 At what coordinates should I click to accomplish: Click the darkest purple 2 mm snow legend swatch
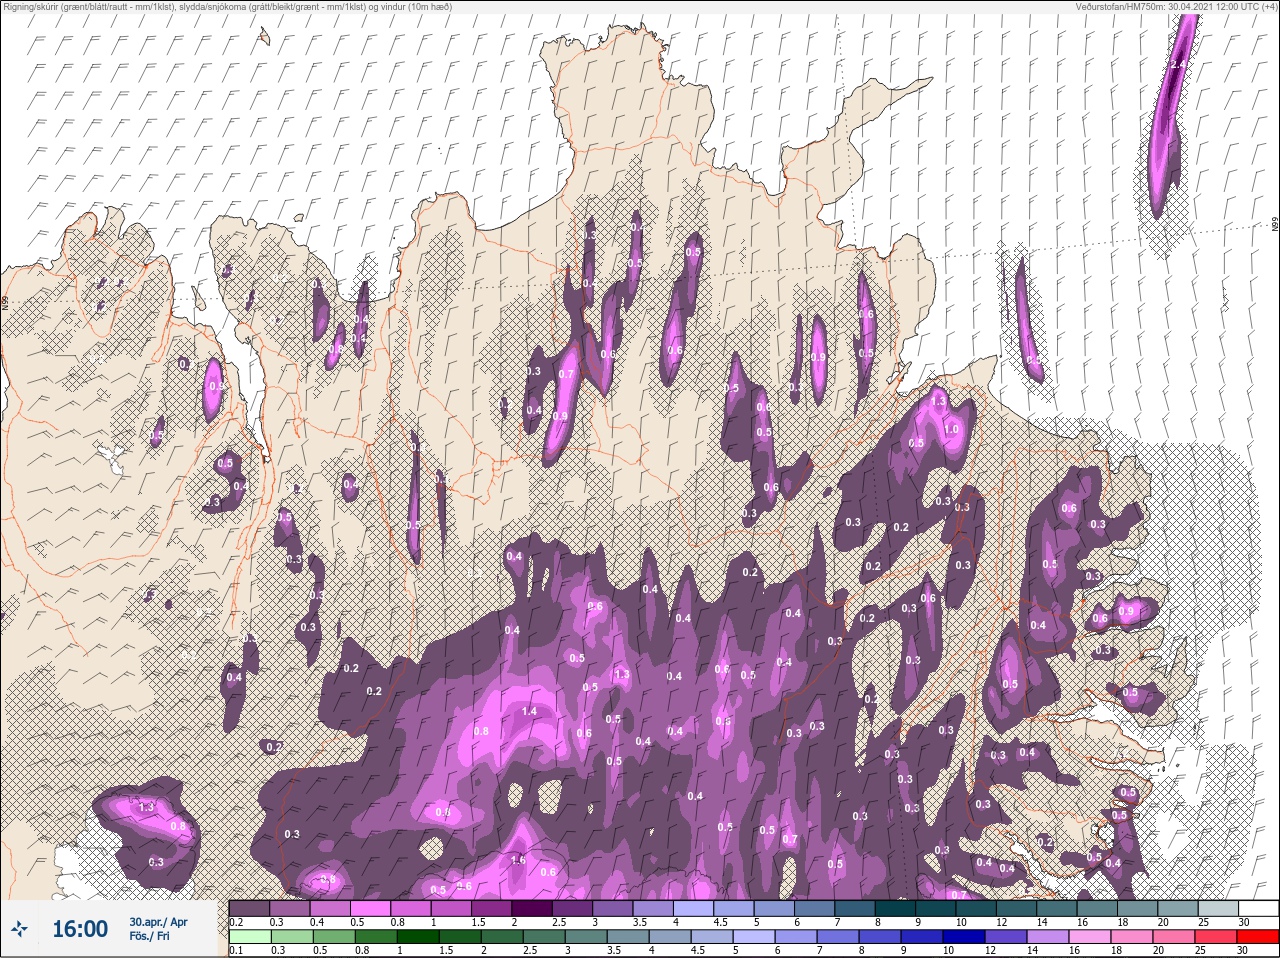click(x=532, y=908)
